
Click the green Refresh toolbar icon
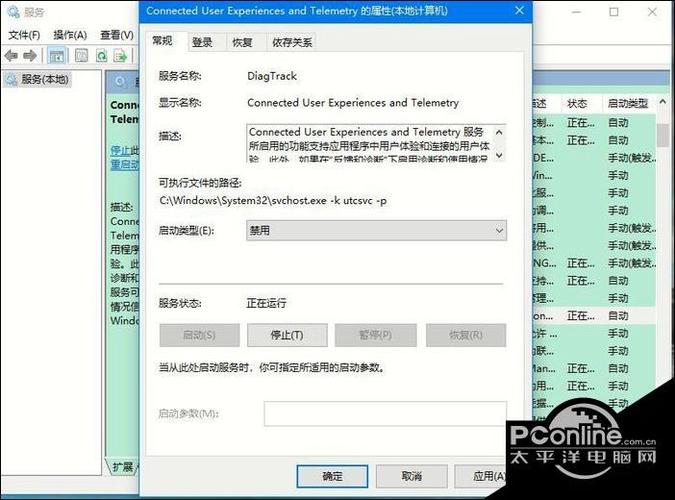coord(102,56)
